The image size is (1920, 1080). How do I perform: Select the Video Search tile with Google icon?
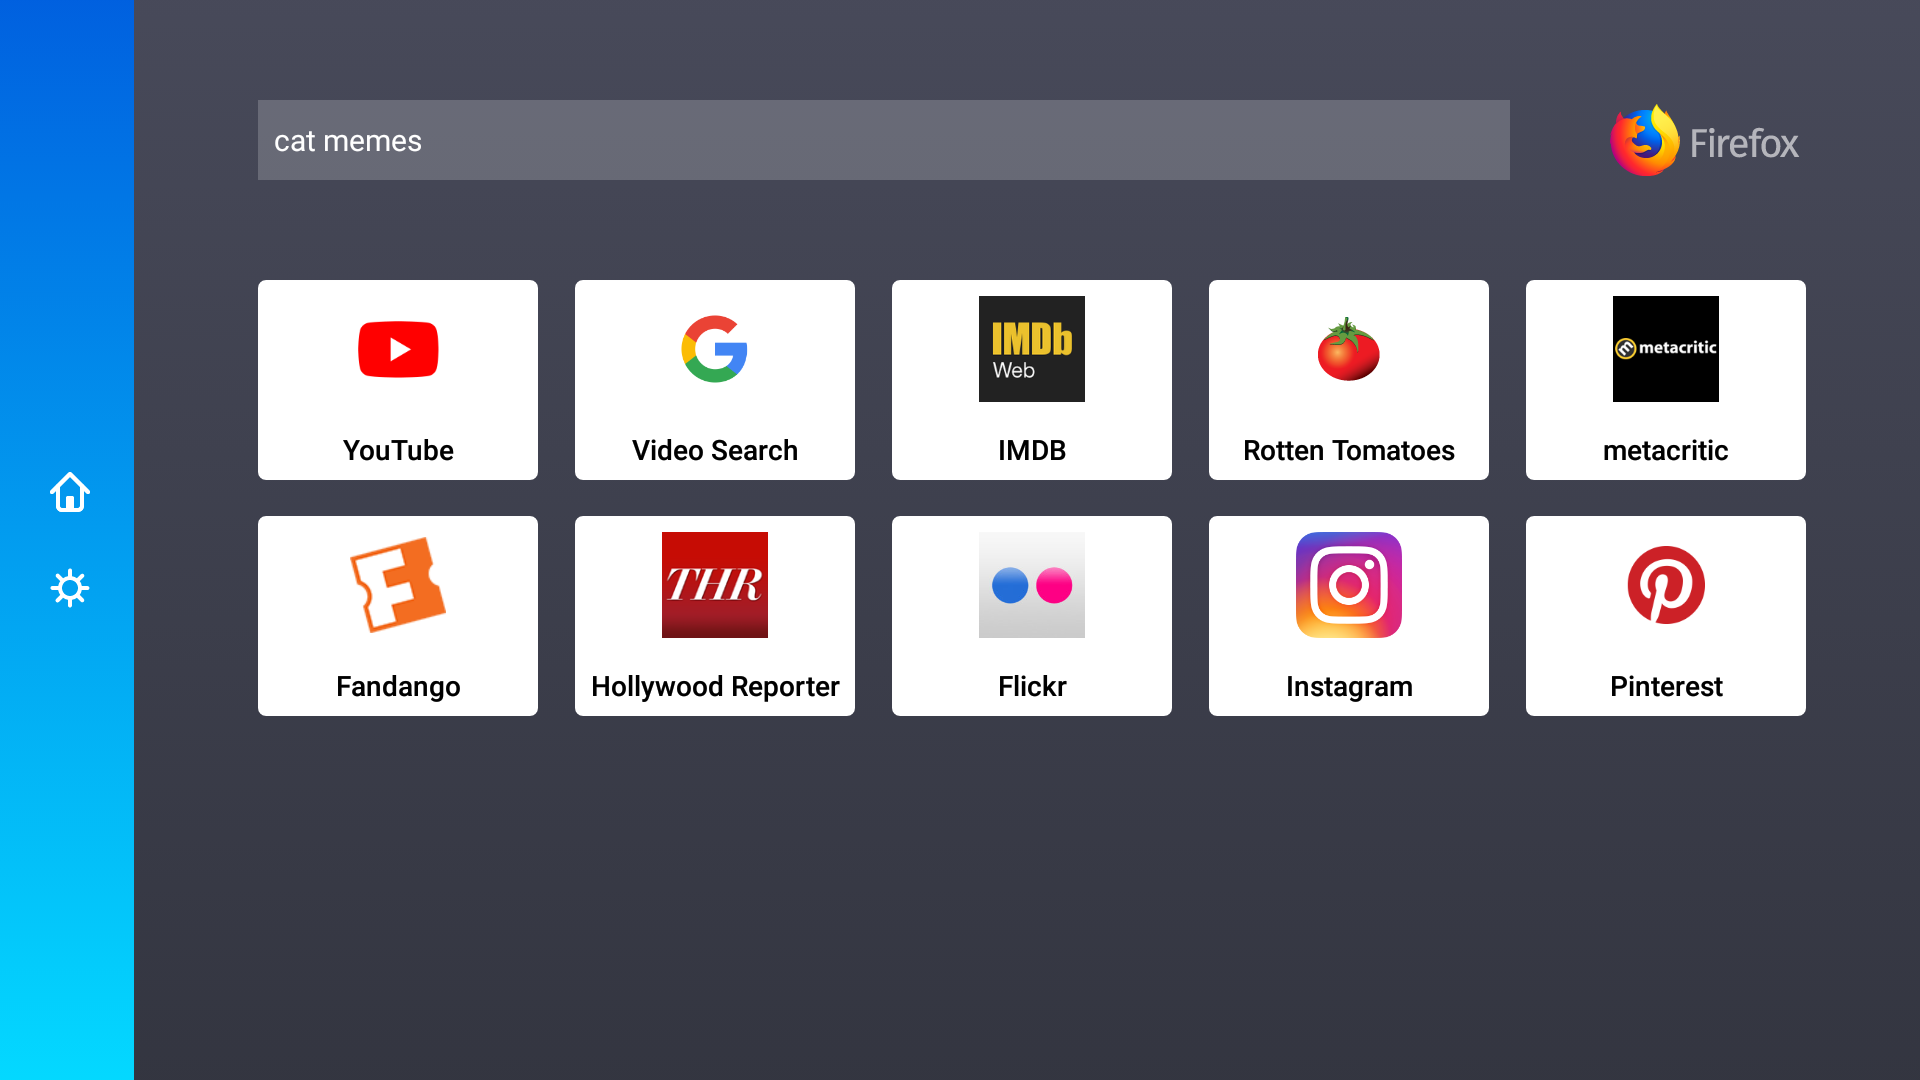(x=714, y=380)
